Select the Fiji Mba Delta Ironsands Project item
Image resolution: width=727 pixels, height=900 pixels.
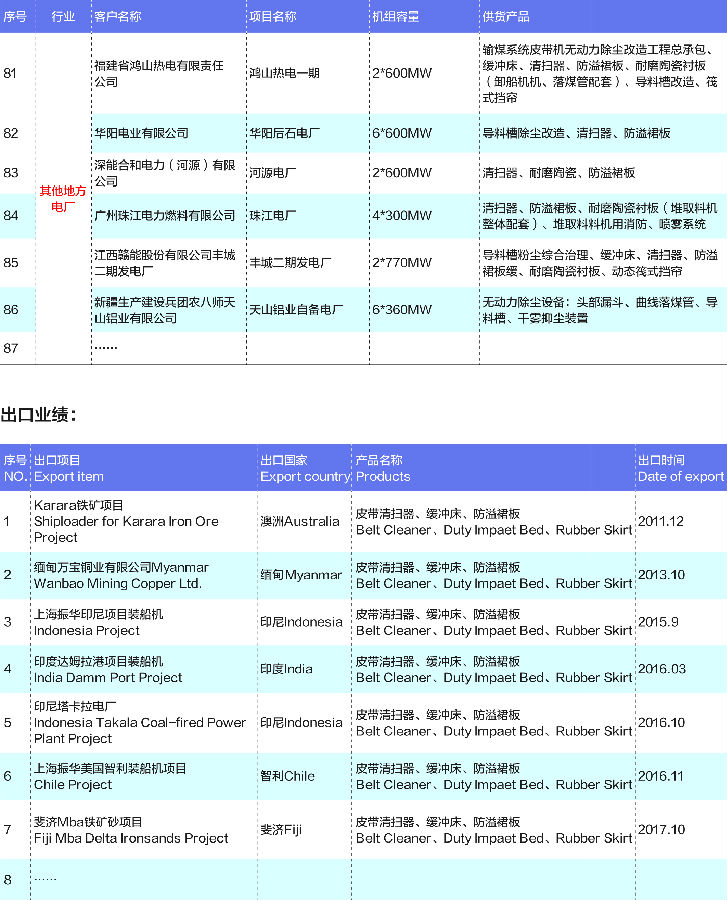131,830
